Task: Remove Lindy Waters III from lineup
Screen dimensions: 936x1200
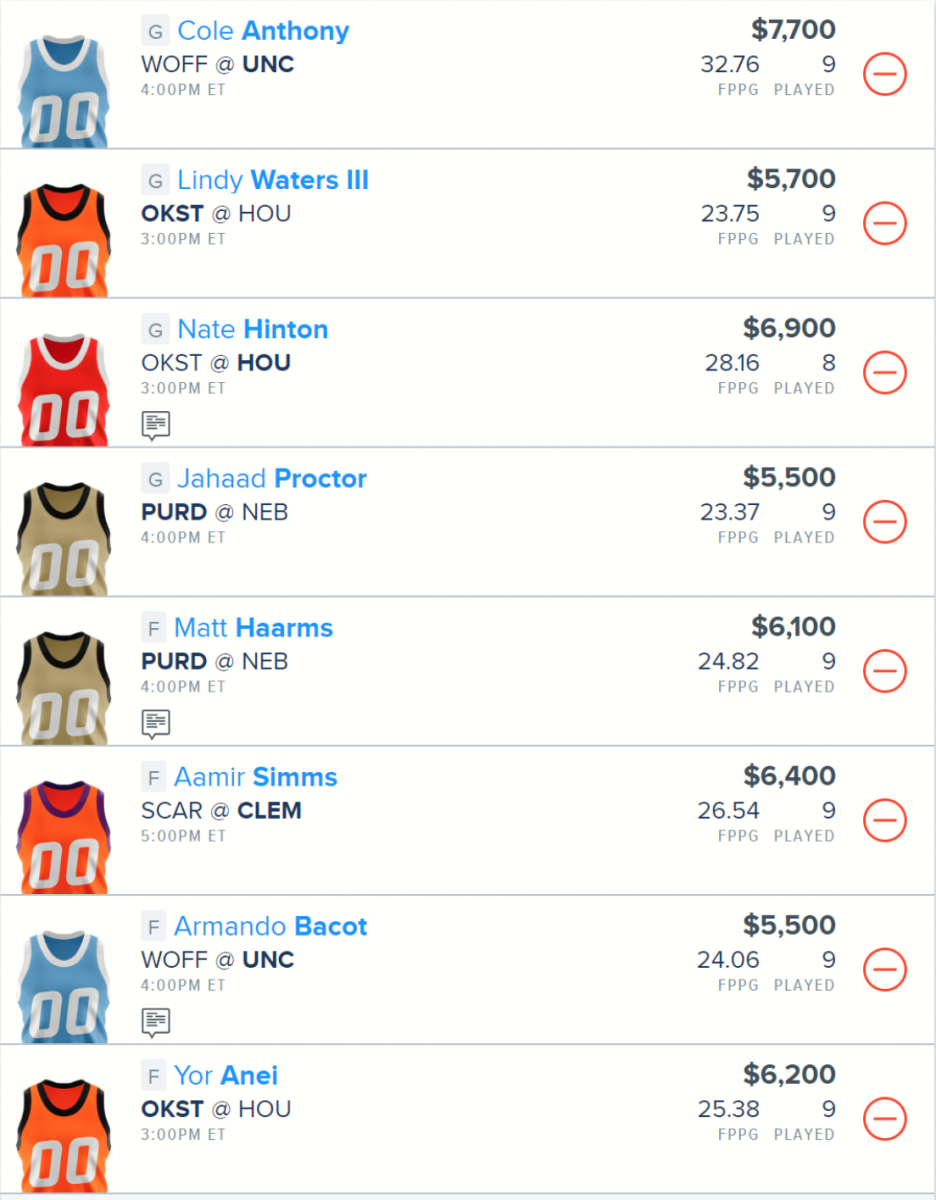Action: coord(885,224)
